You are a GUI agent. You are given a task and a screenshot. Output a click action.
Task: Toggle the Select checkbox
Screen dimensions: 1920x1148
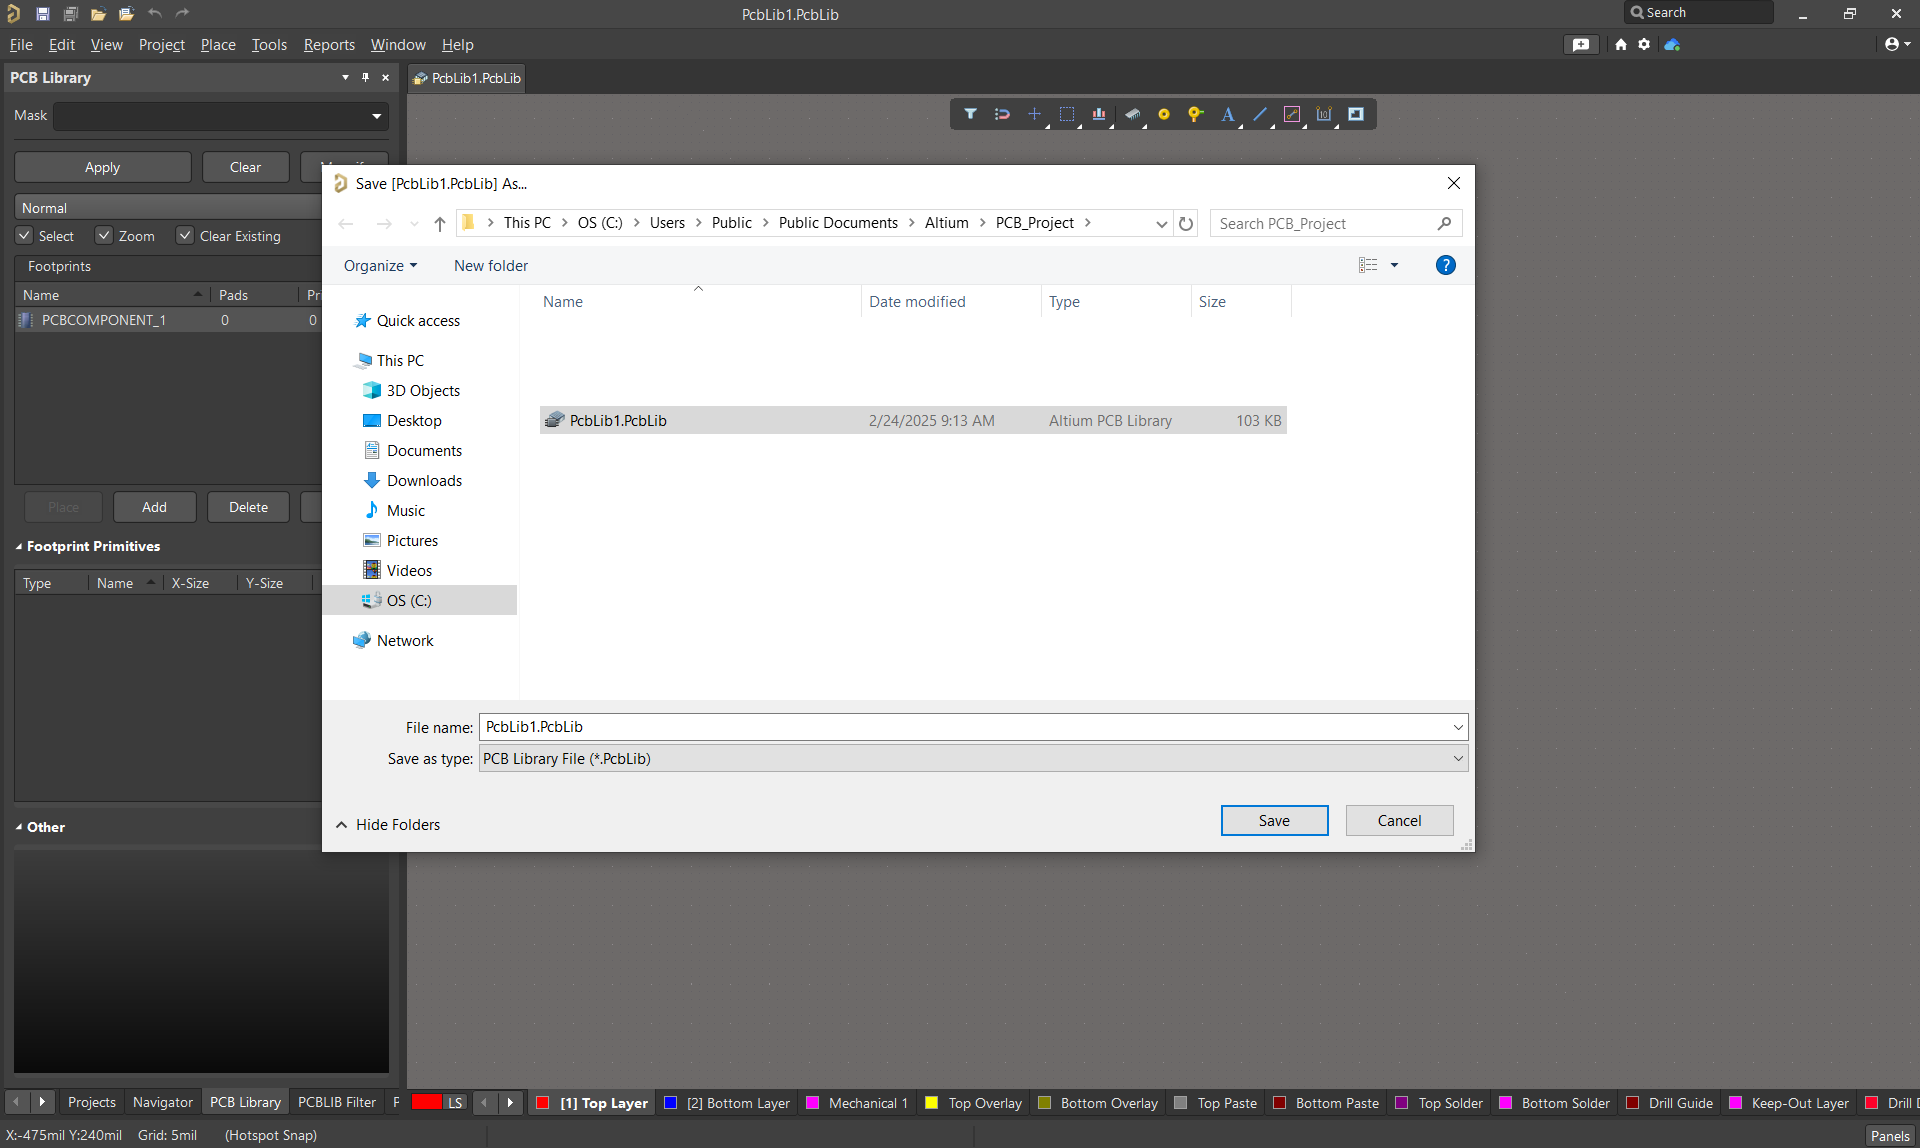(25, 236)
